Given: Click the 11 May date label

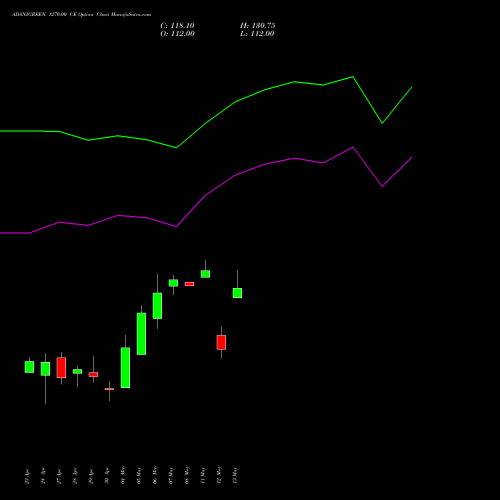Looking at the screenshot, I should [203, 475].
